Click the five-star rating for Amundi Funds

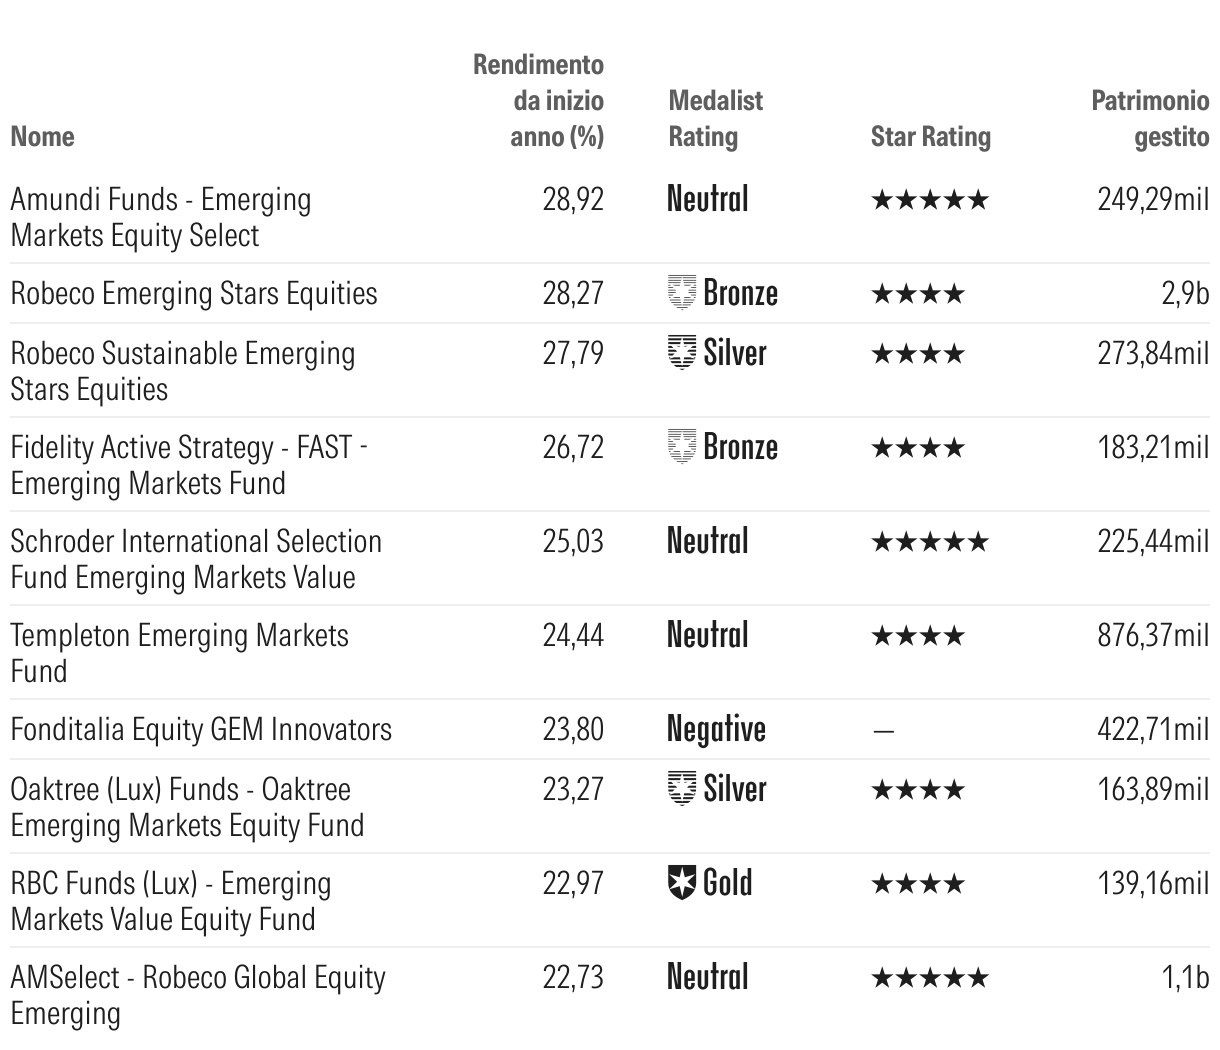pos(929,200)
